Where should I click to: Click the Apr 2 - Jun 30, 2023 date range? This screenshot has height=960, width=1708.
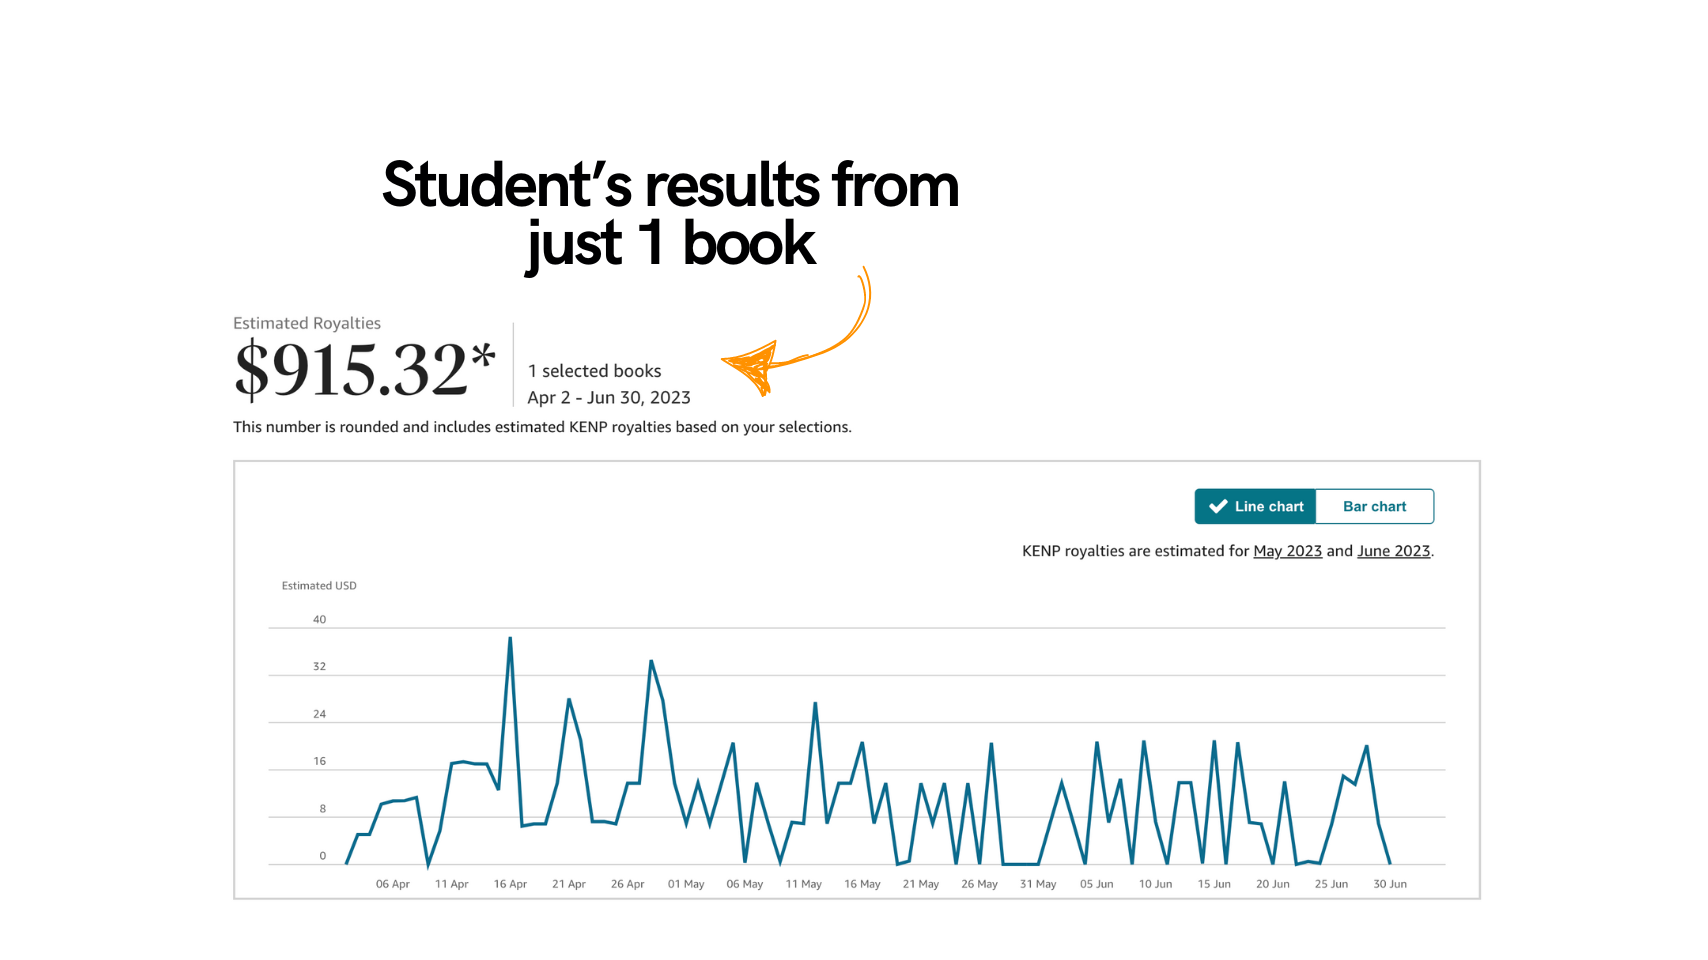pos(609,398)
